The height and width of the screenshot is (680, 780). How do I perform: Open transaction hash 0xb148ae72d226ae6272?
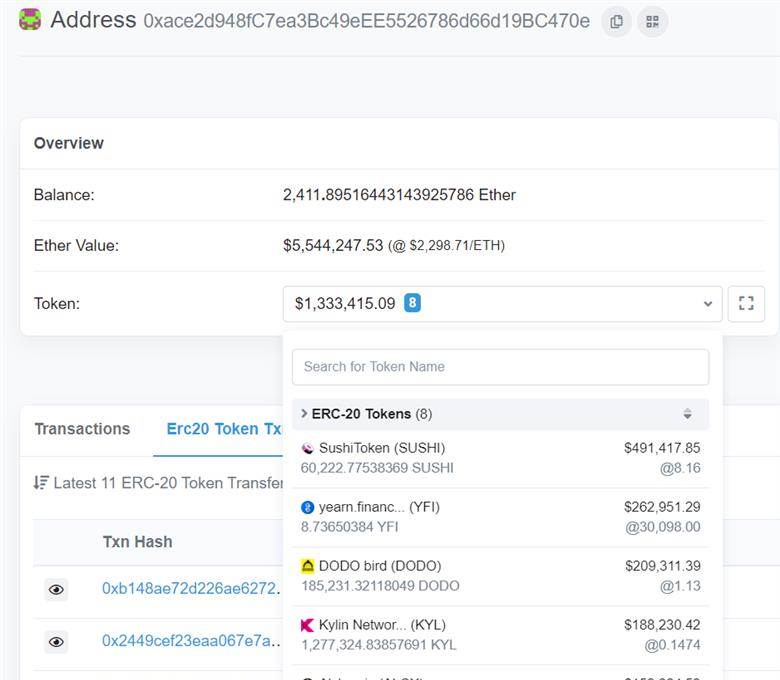click(x=191, y=588)
